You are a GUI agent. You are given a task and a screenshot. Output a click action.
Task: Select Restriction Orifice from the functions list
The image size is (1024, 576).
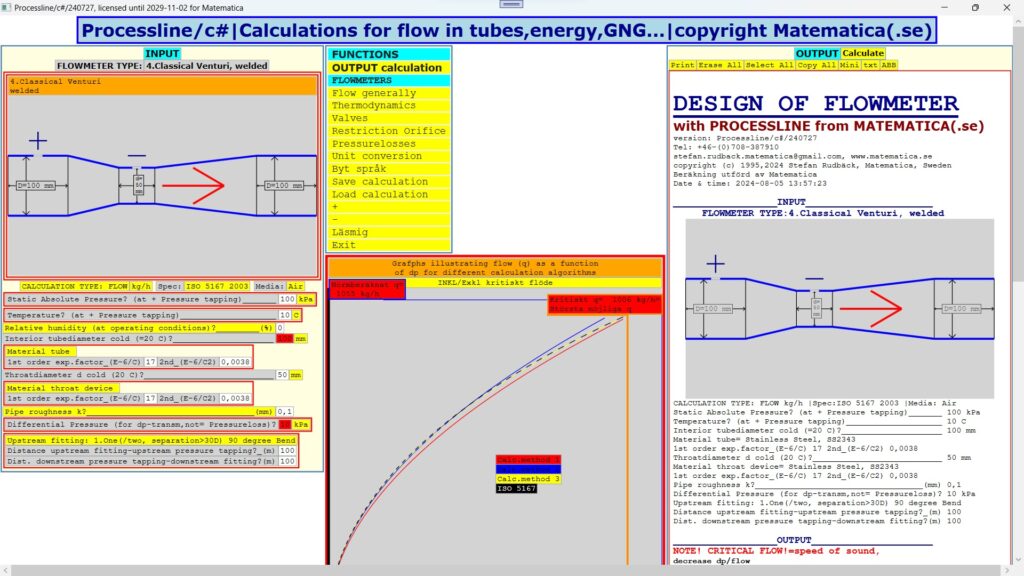click(x=388, y=131)
